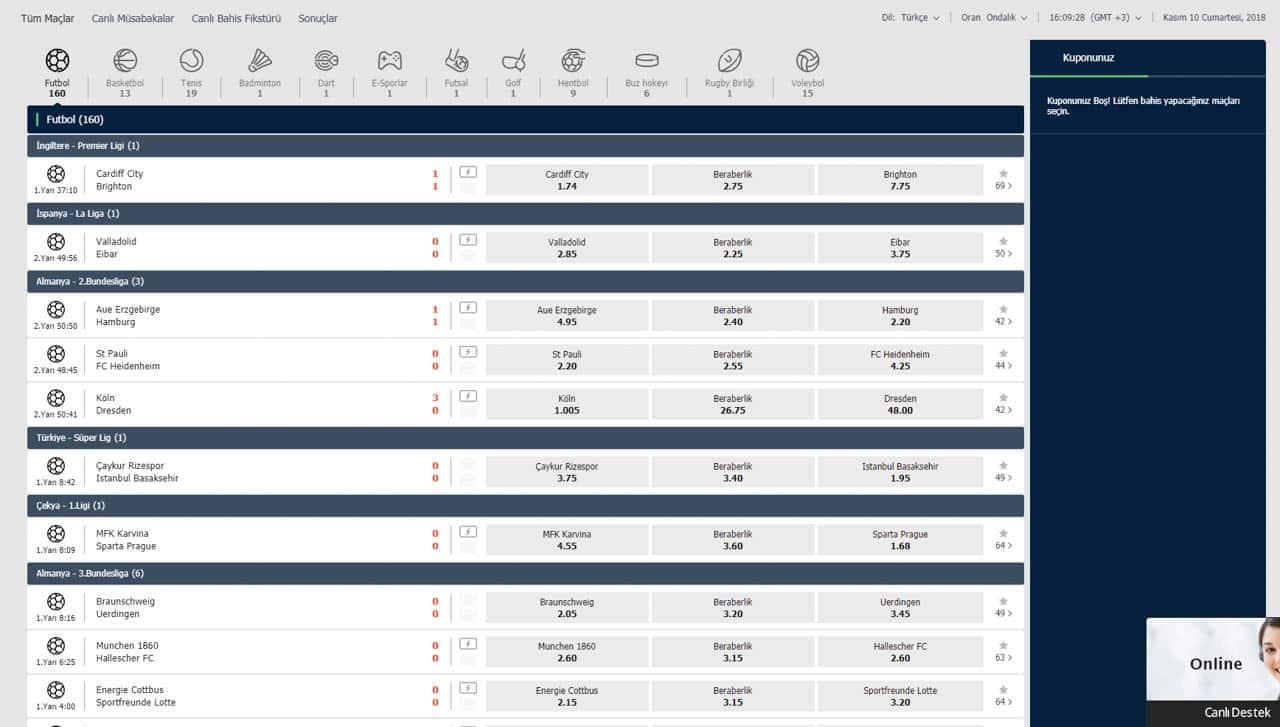Open the Canlı Destek chat widget
This screenshot has height=727, width=1280.
click(1212, 670)
